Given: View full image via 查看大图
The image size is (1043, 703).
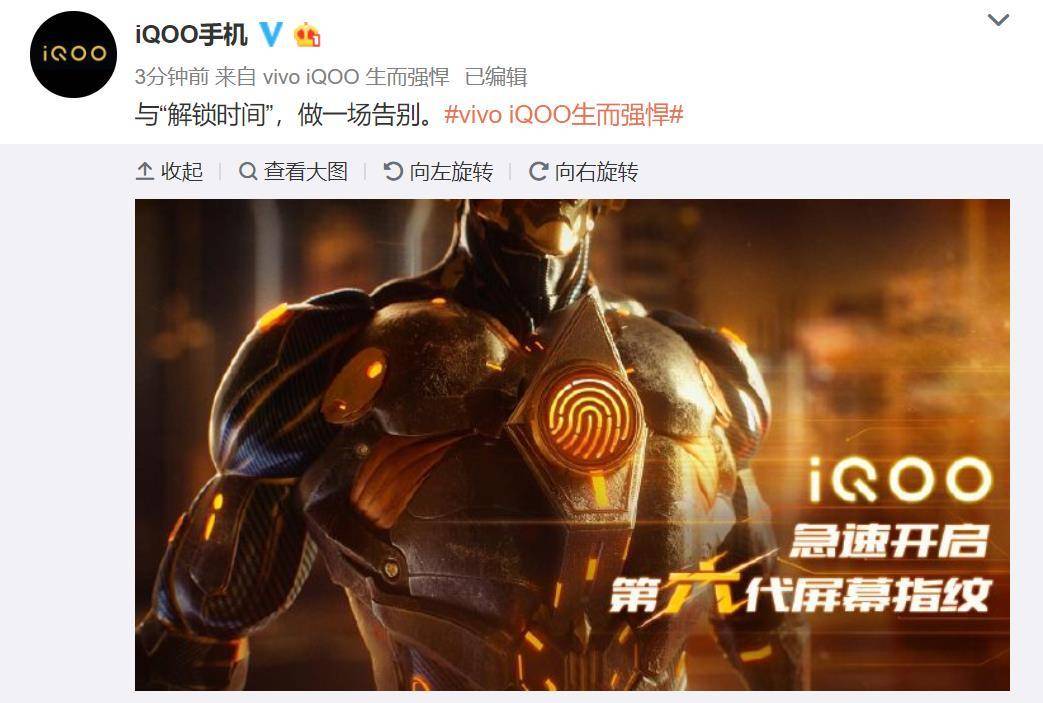Looking at the screenshot, I should pyautogui.click(x=306, y=172).
